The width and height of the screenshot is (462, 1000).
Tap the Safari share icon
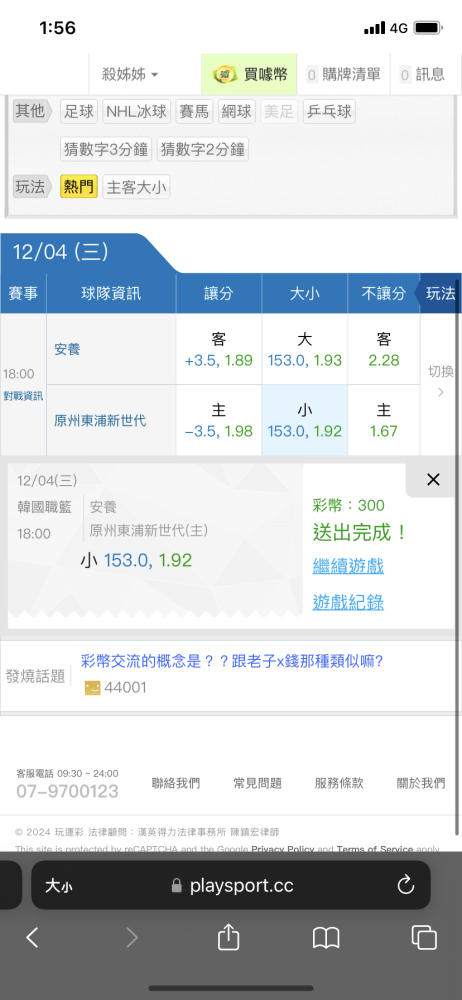(228, 937)
